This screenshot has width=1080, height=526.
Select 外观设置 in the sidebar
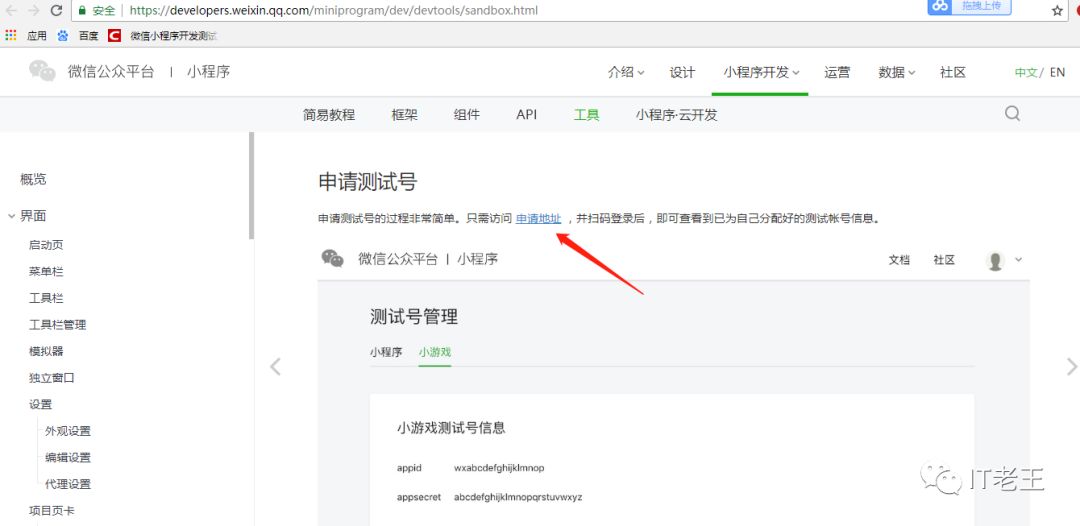pyautogui.click(x=68, y=431)
